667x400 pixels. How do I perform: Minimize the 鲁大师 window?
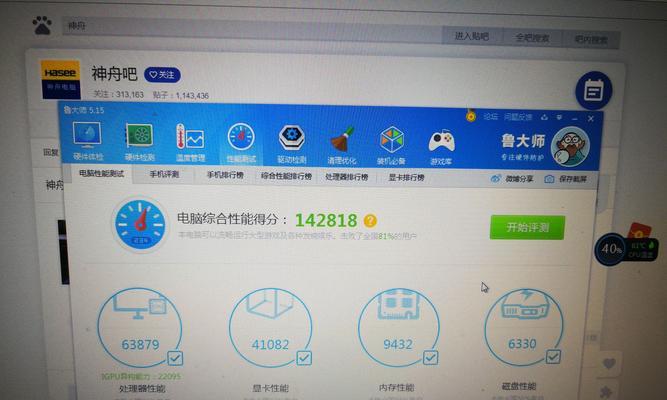point(575,119)
